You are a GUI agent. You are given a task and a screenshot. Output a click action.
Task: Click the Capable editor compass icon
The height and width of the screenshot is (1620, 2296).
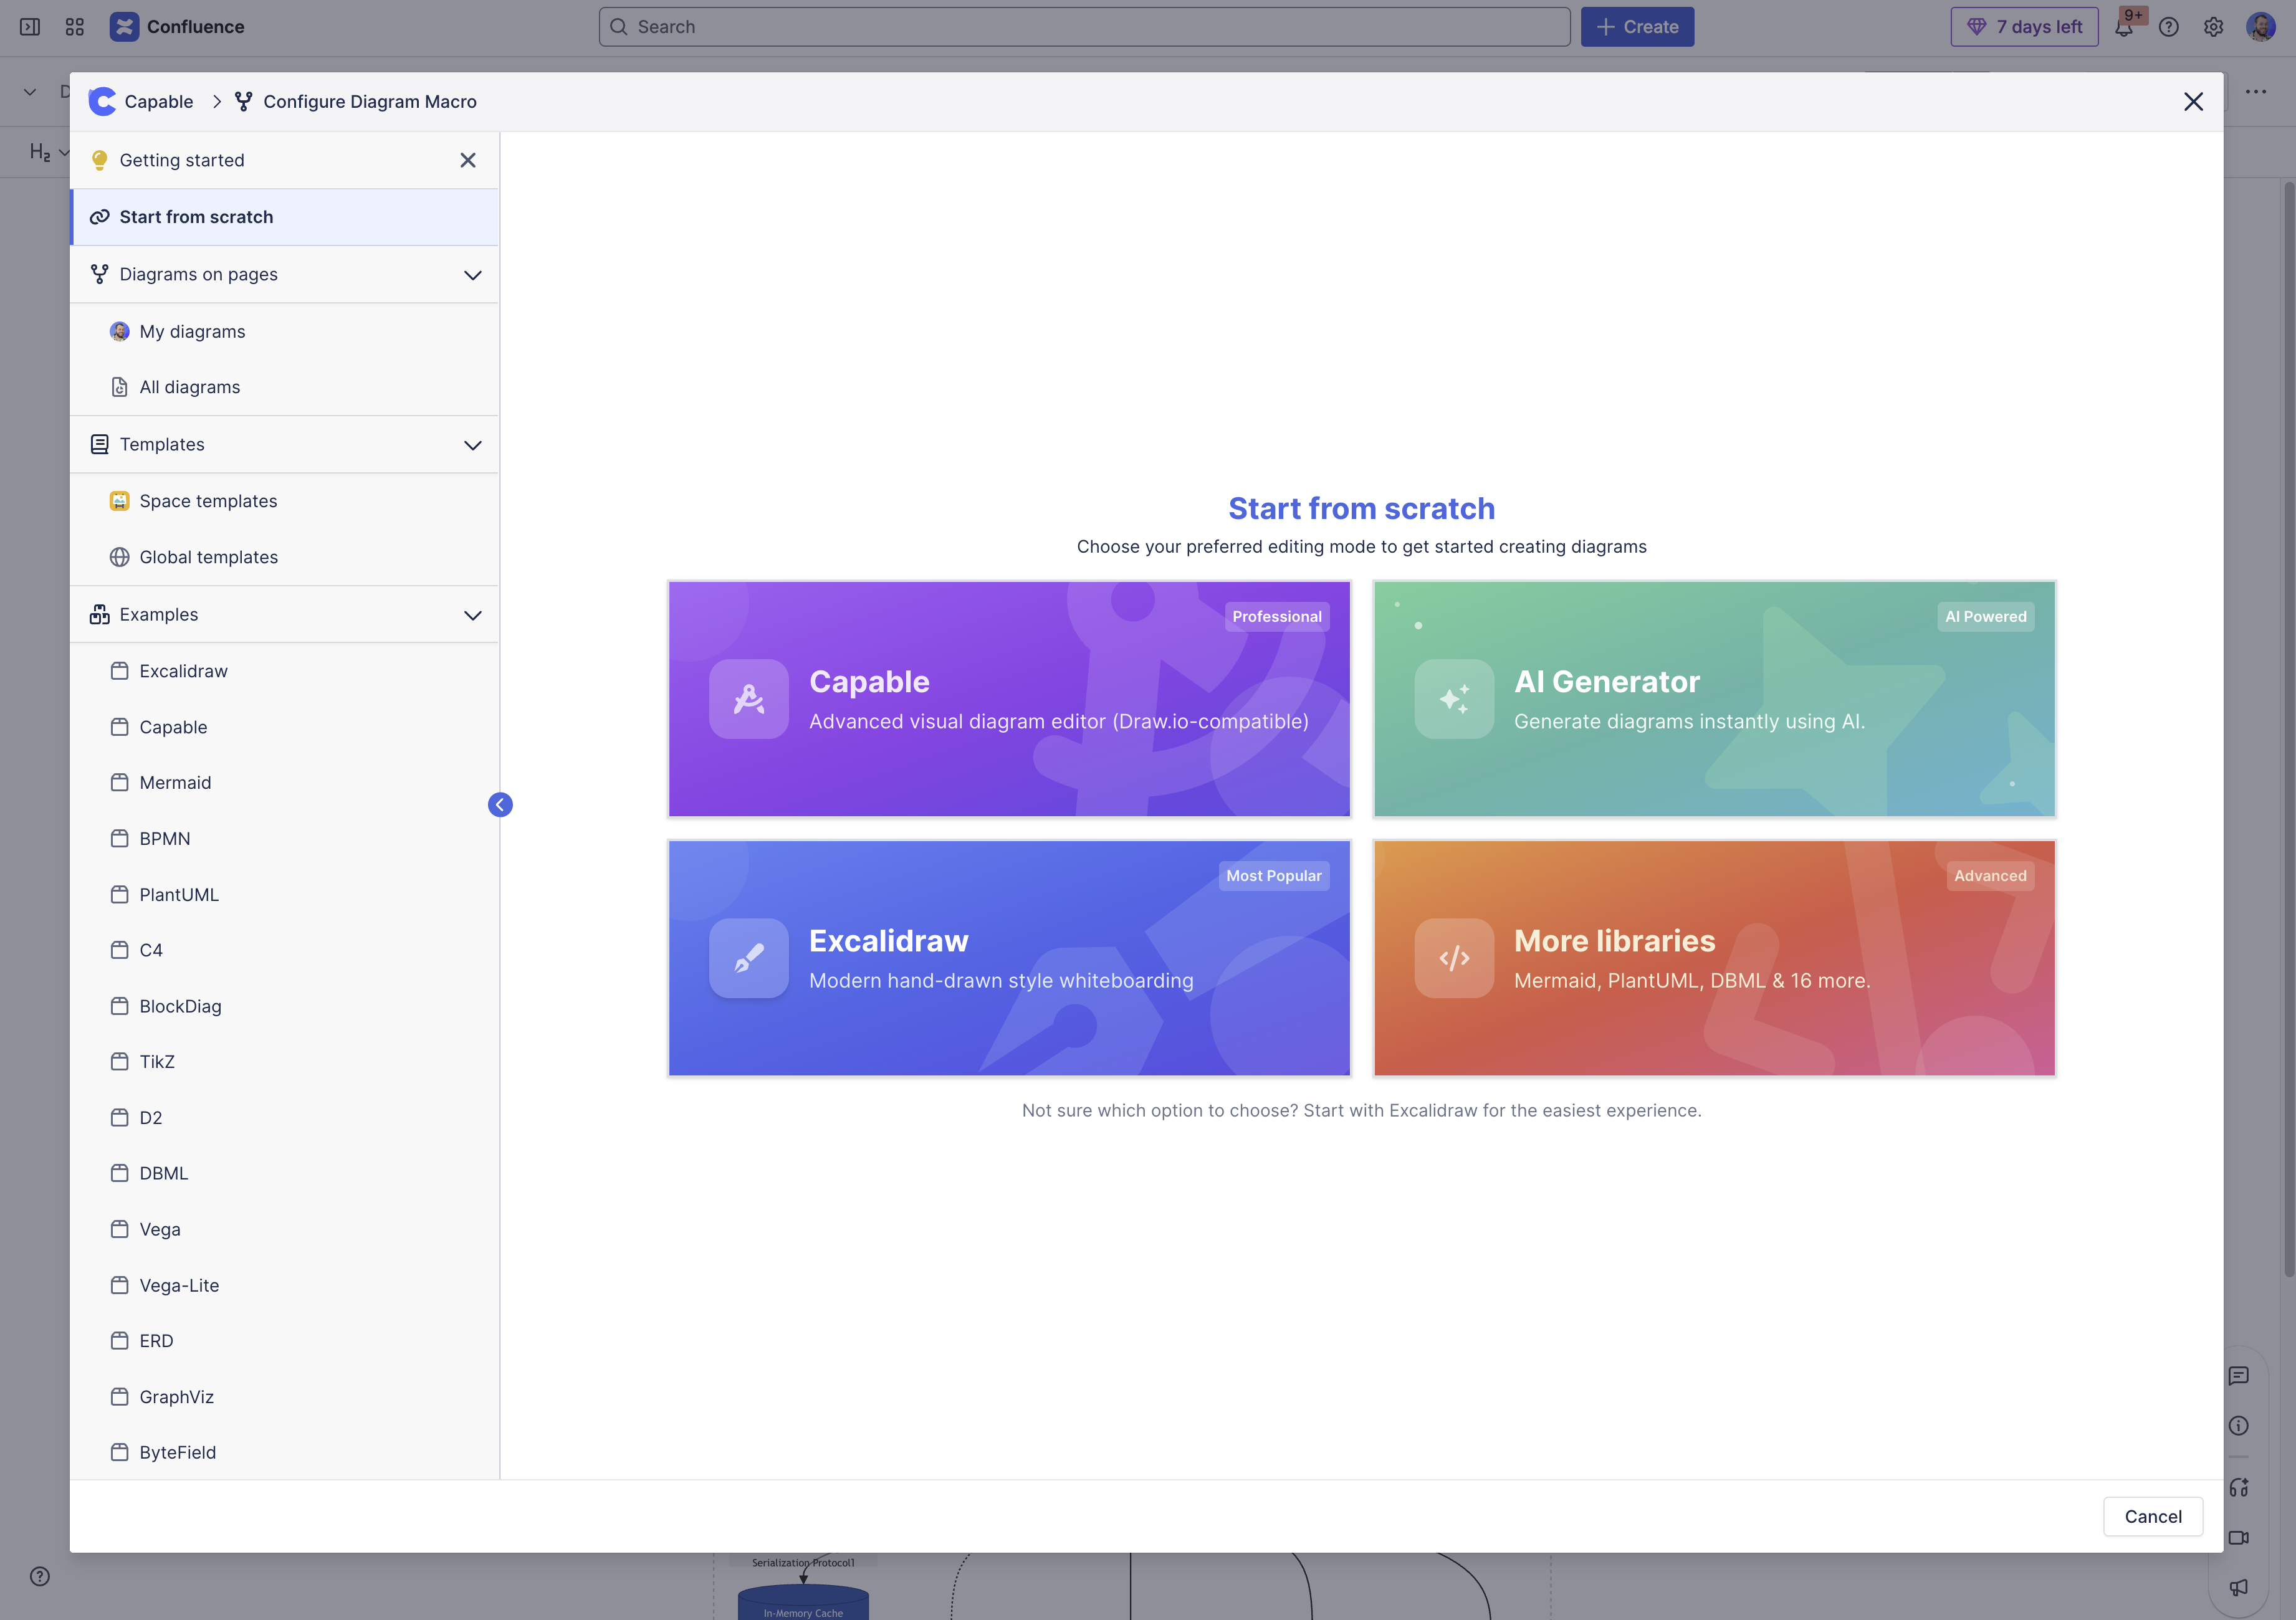click(748, 699)
